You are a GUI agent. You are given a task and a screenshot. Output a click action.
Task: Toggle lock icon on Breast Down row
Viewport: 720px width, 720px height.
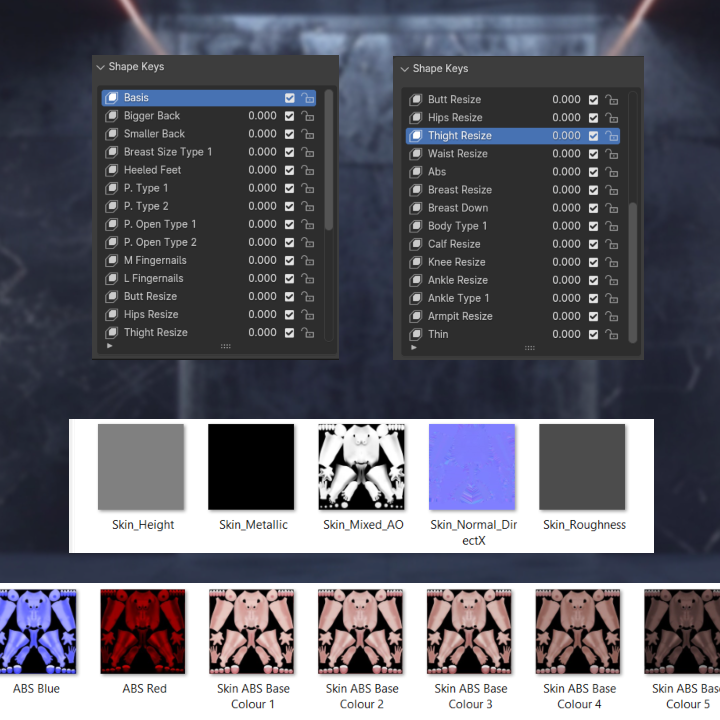(x=612, y=208)
